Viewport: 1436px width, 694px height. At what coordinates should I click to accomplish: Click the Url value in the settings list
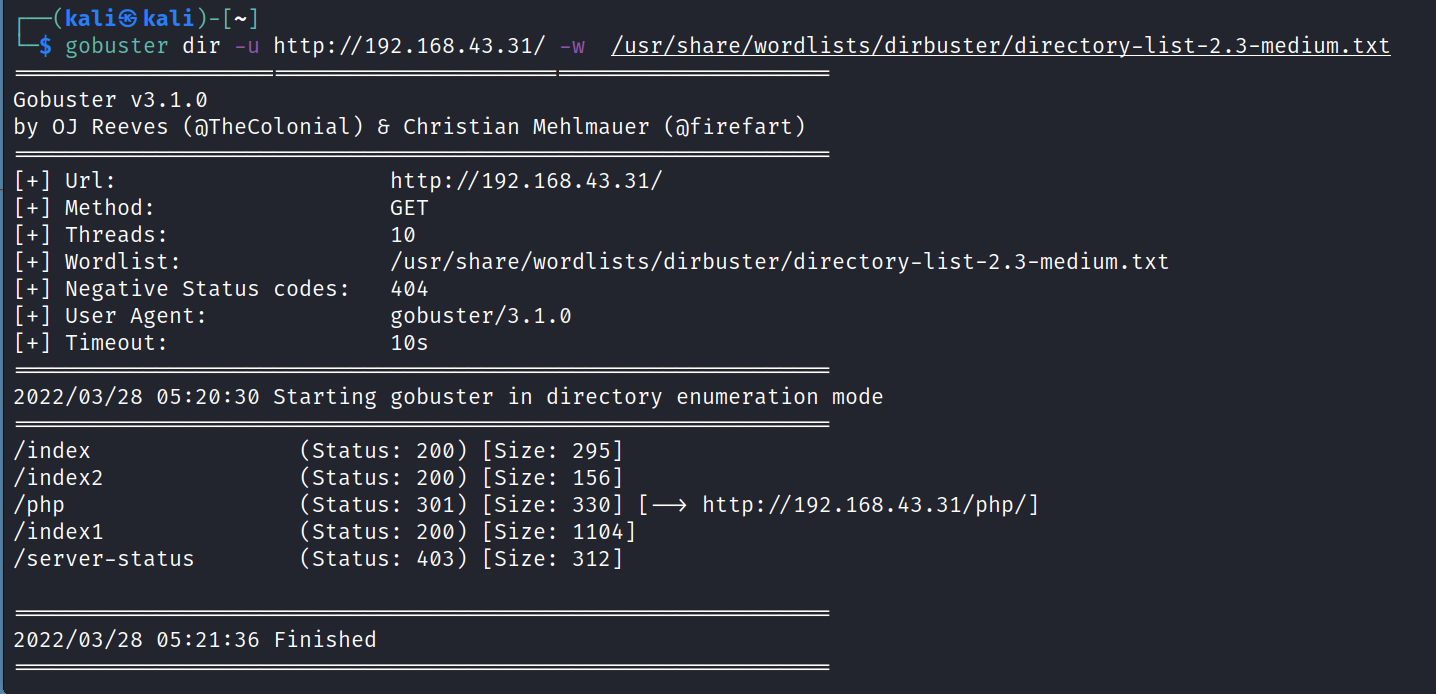pyautogui.click(x=526, y=181)
